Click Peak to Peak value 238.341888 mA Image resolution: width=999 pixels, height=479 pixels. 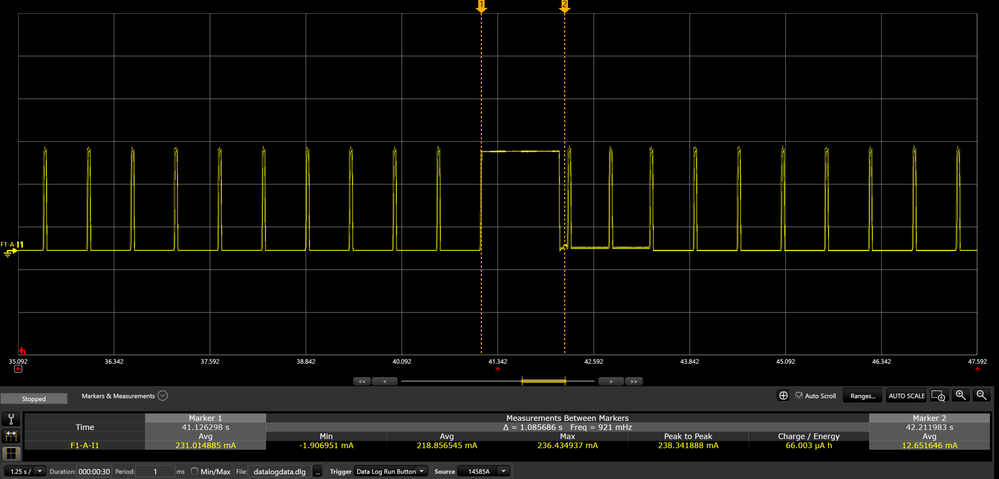click(687, 445)
